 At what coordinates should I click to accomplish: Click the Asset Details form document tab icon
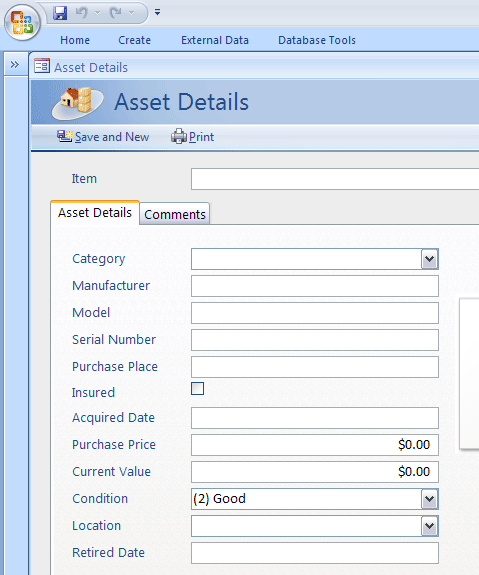42,66
